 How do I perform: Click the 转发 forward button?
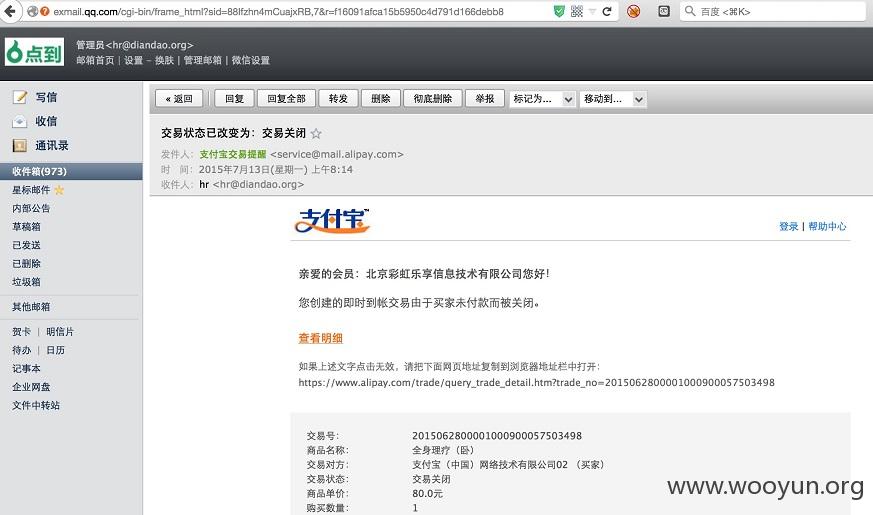point(338,99)
